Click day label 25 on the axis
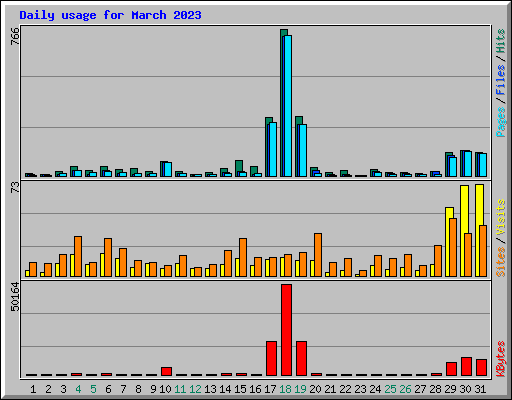Viewport: 512px width, 400px height. (x=390, y=389)
